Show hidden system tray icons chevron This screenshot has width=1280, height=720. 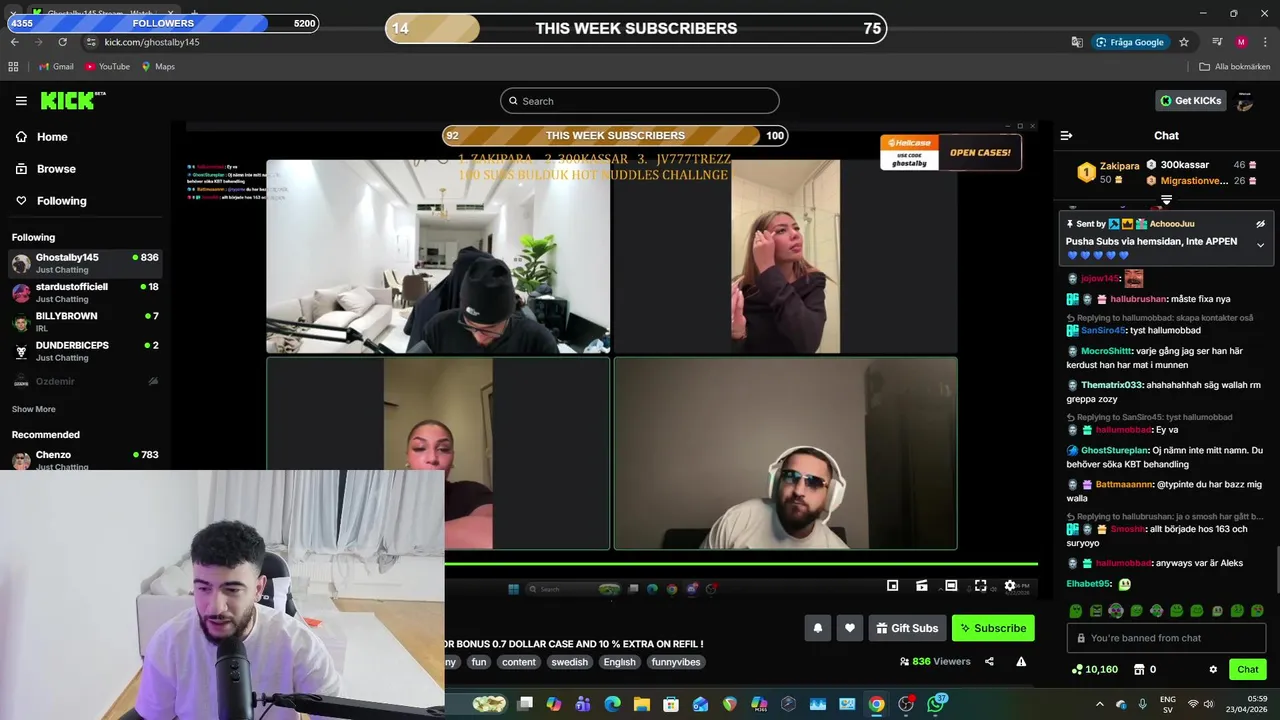(x=1100, y=704)
